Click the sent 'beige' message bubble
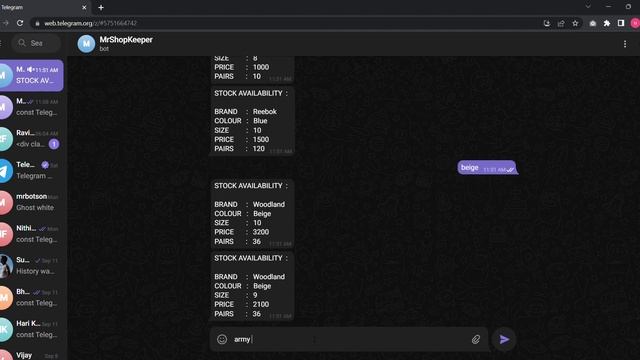This screenshot has height=360, width=640. pos(487,167)
